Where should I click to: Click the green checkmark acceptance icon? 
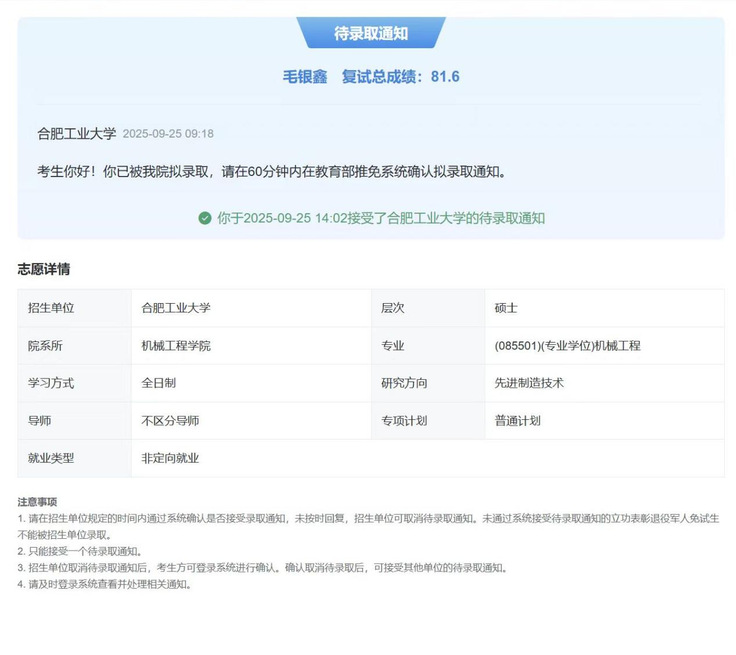pos(205,218)
